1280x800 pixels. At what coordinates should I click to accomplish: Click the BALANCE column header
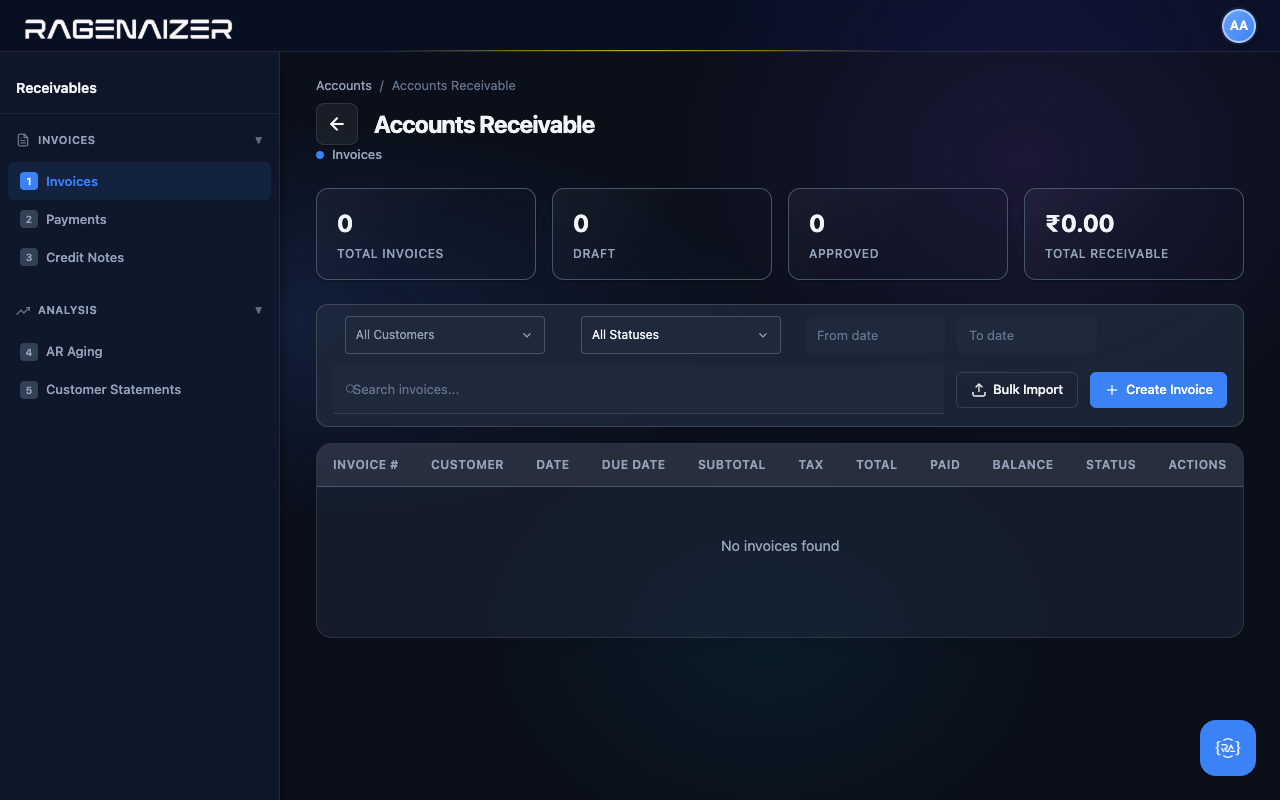(1023, 465)
